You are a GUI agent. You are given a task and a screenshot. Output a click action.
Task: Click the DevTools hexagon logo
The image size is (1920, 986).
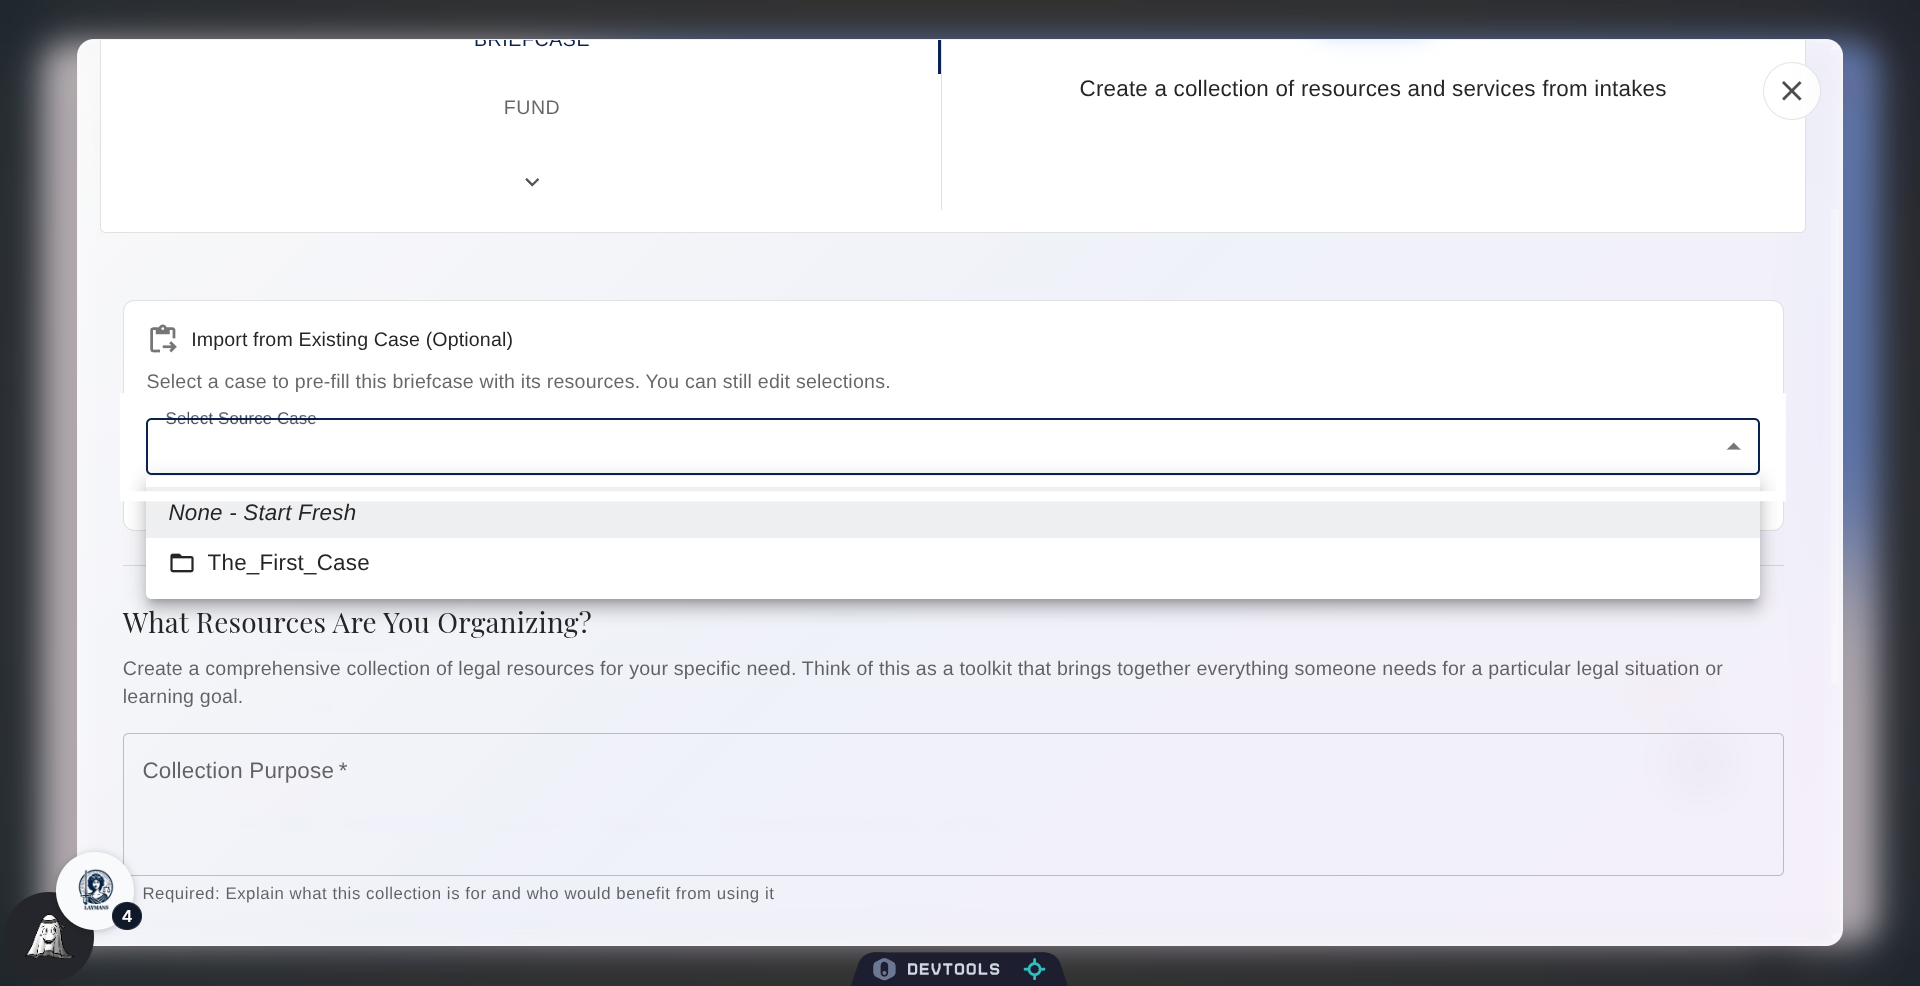pos(884,968)
